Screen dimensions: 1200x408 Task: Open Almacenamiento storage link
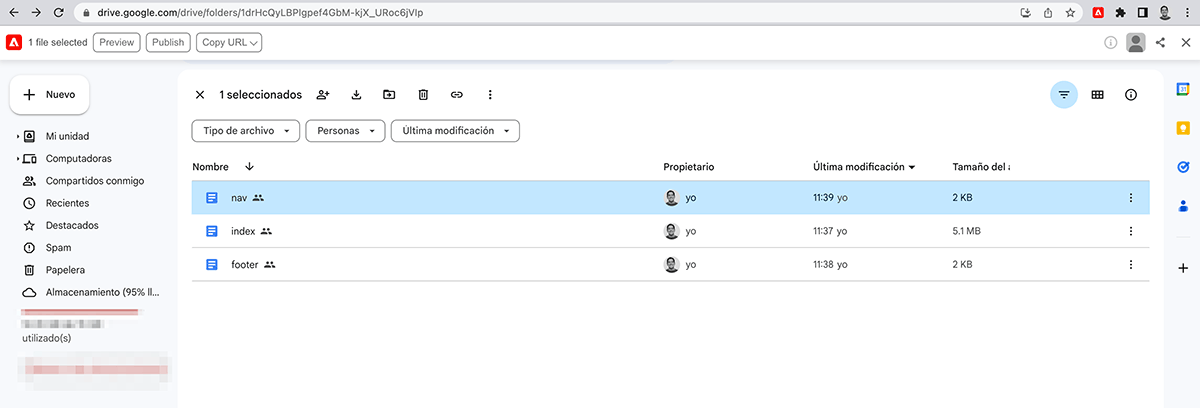pyautogui.click(x=102, y=292)
